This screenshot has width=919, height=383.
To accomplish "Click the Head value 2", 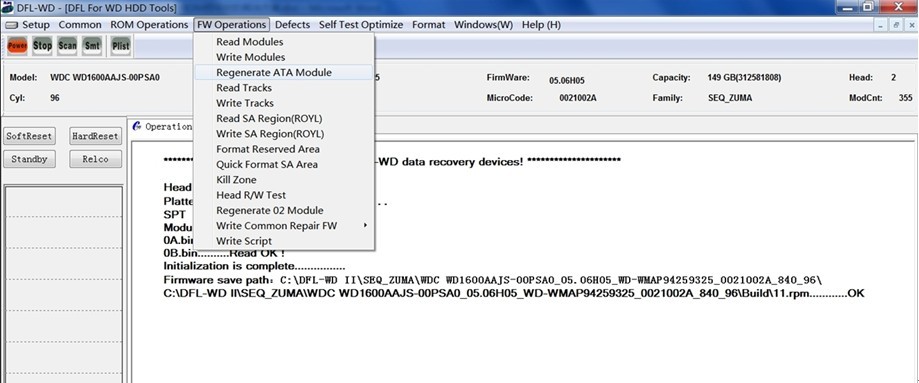I will (894, 77).
